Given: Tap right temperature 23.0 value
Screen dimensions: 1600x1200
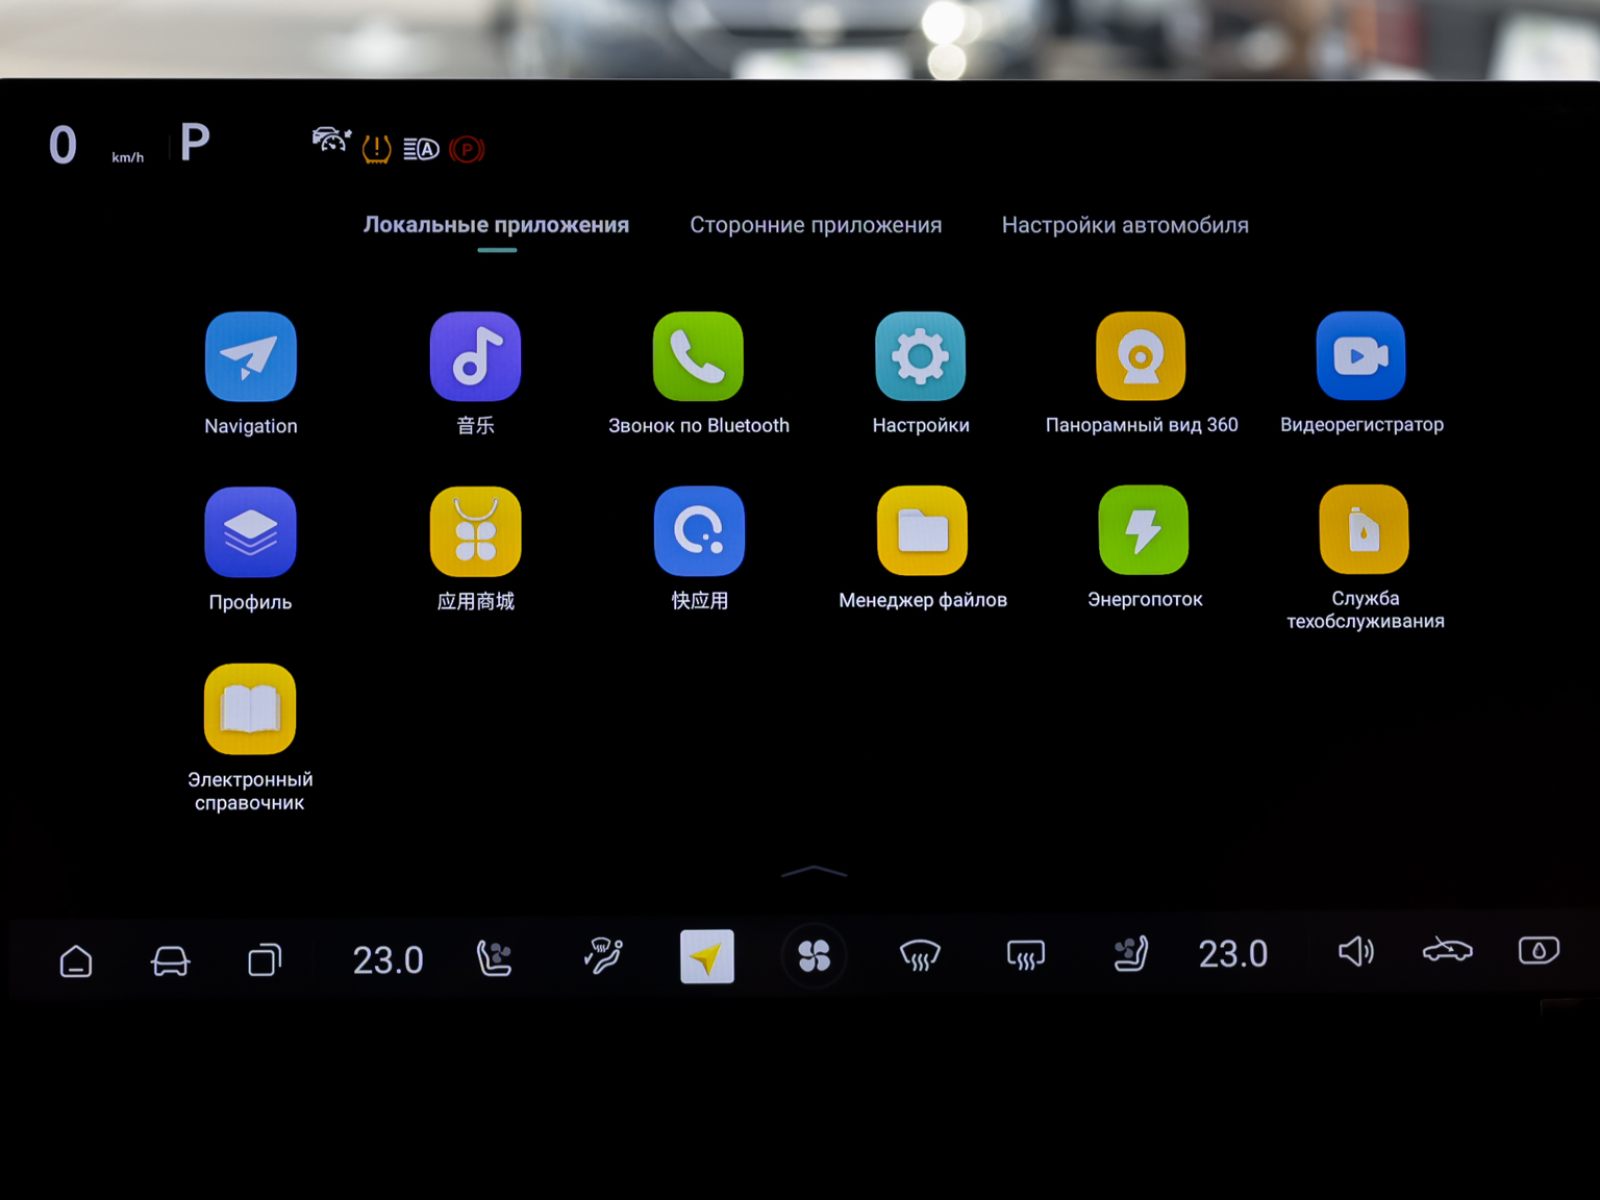Looking at the screenshot, I should [x=1233, y=954].
